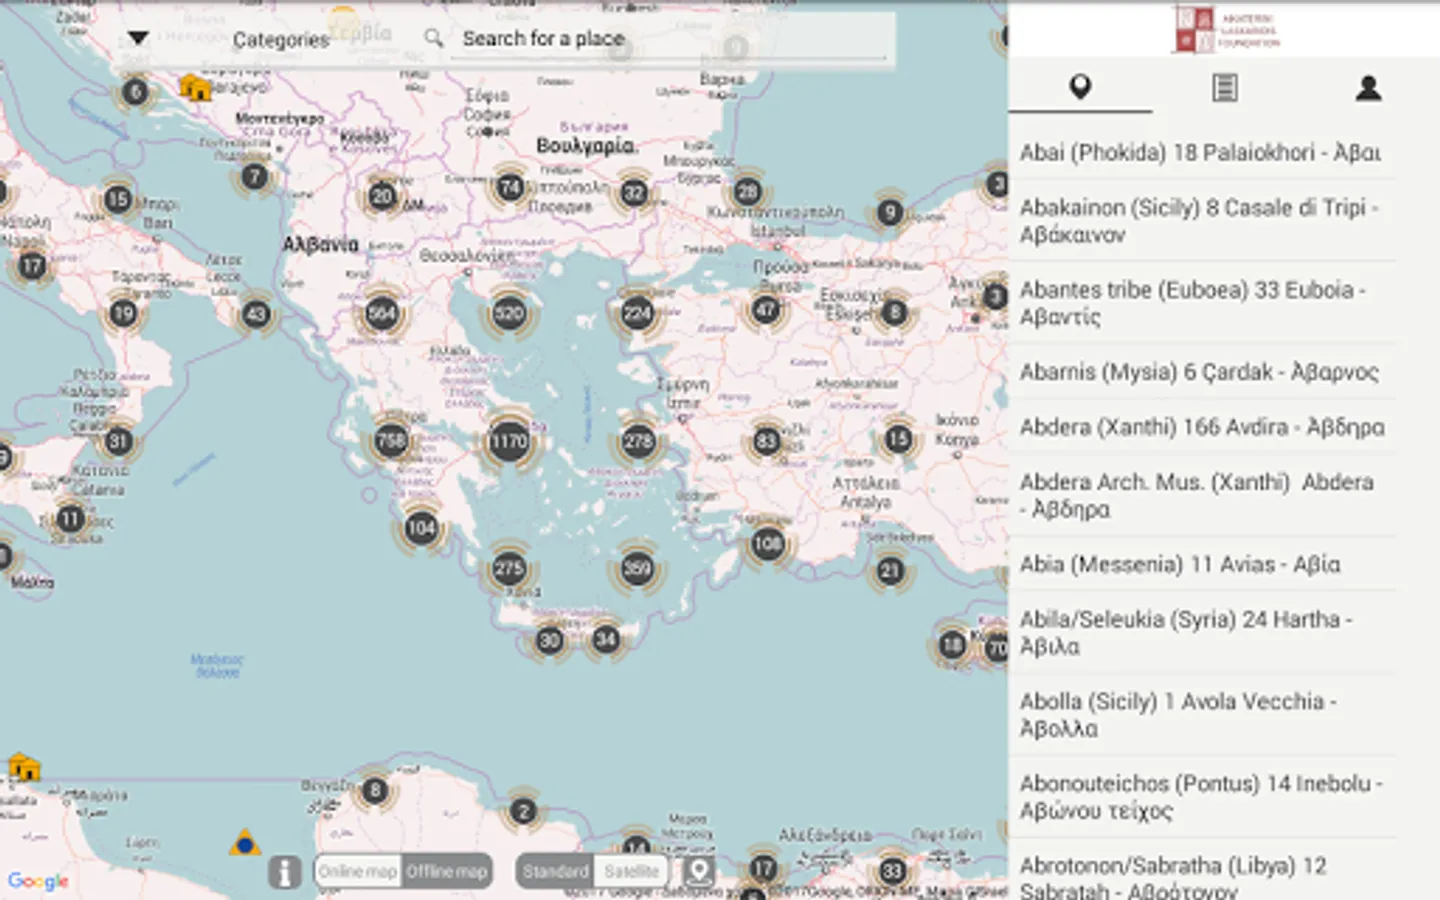
Task: Select Abai (Phokida) 18 Palaiokhori entry
Action: click(1202, 152)
